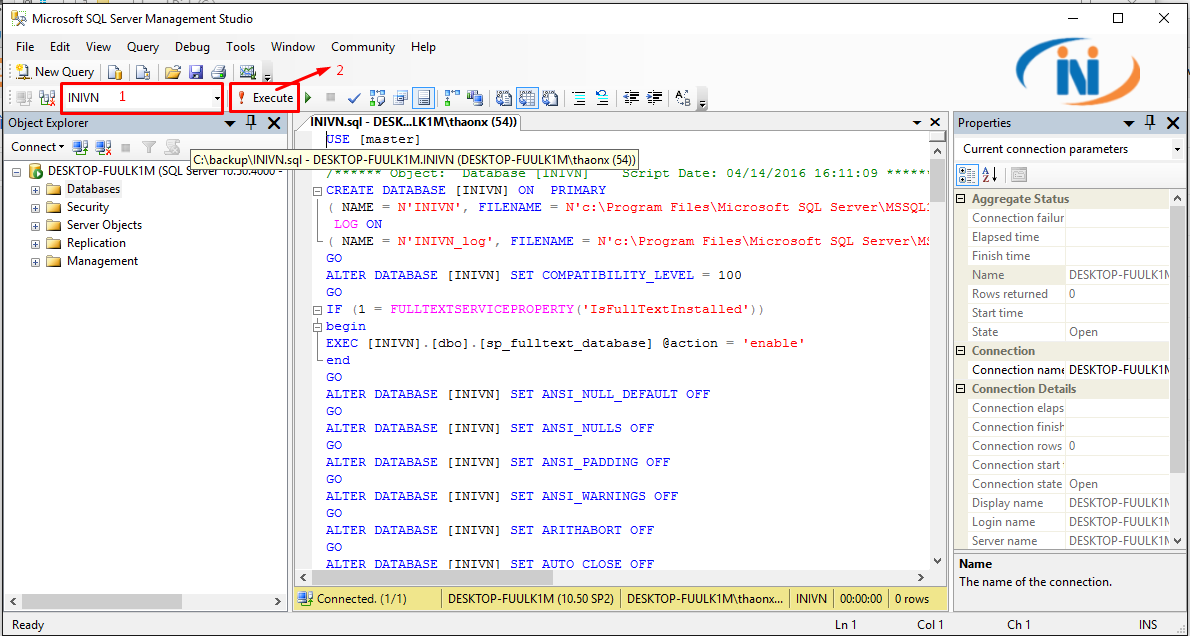Select Results to Grid output mode
This screenshot has width=1190, height=636.
click(527, 98)
